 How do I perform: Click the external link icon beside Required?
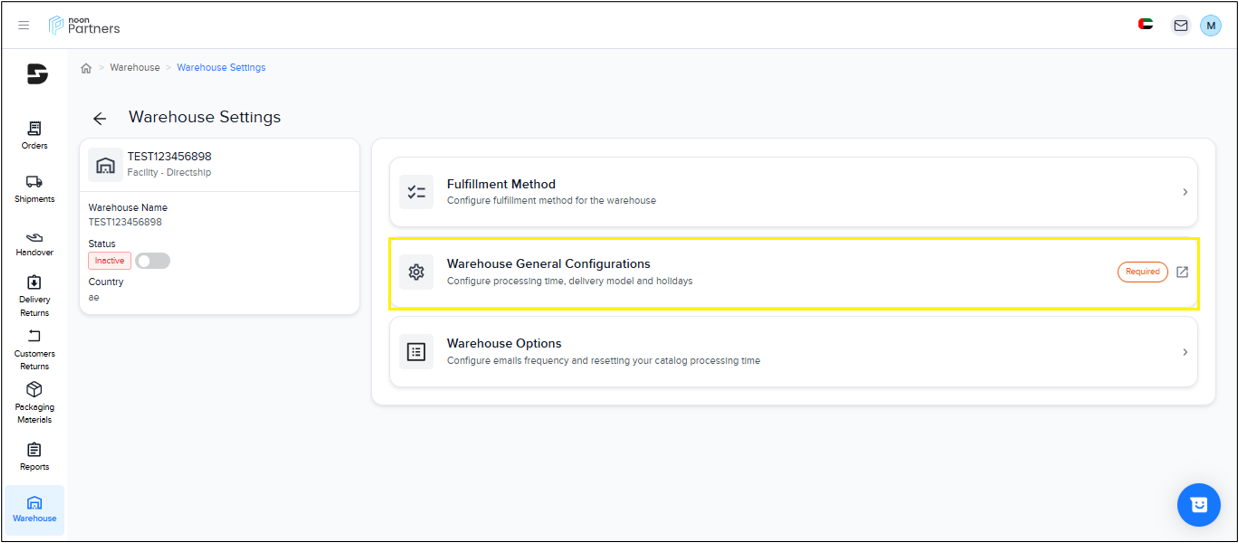(x=1182, y=272)
